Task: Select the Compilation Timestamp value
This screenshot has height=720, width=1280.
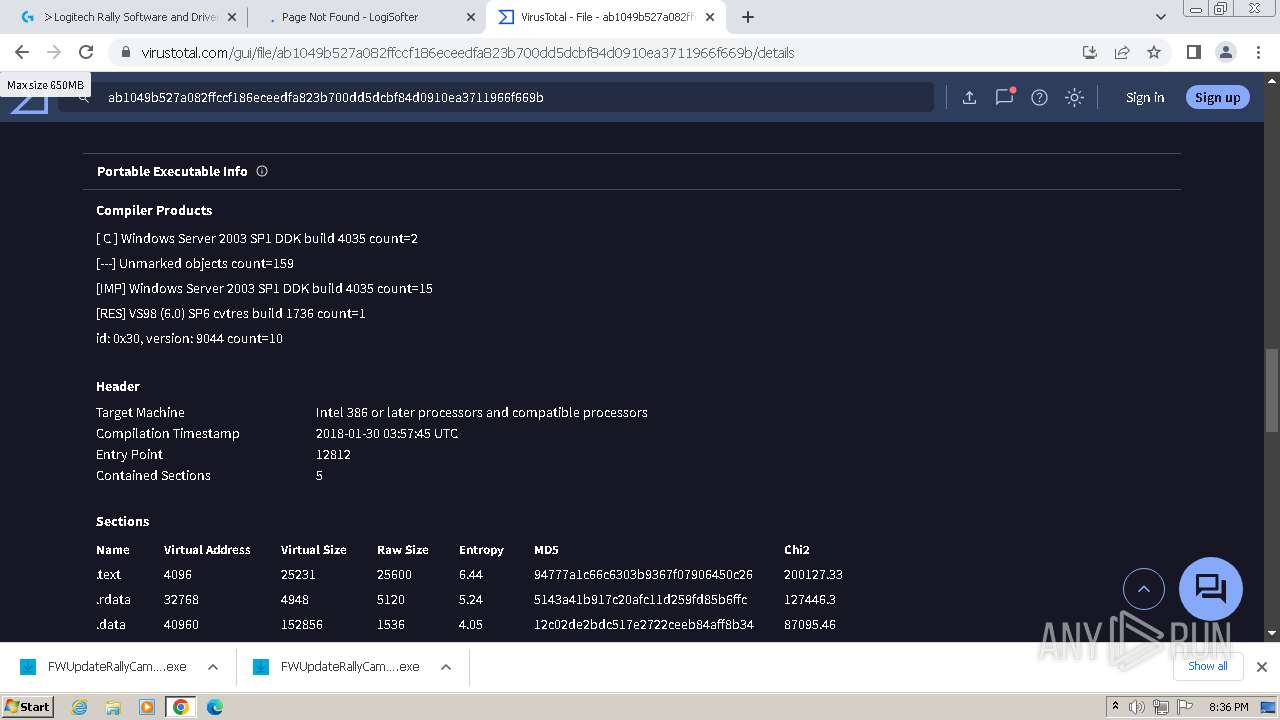Action: click(x=387, y=434)
